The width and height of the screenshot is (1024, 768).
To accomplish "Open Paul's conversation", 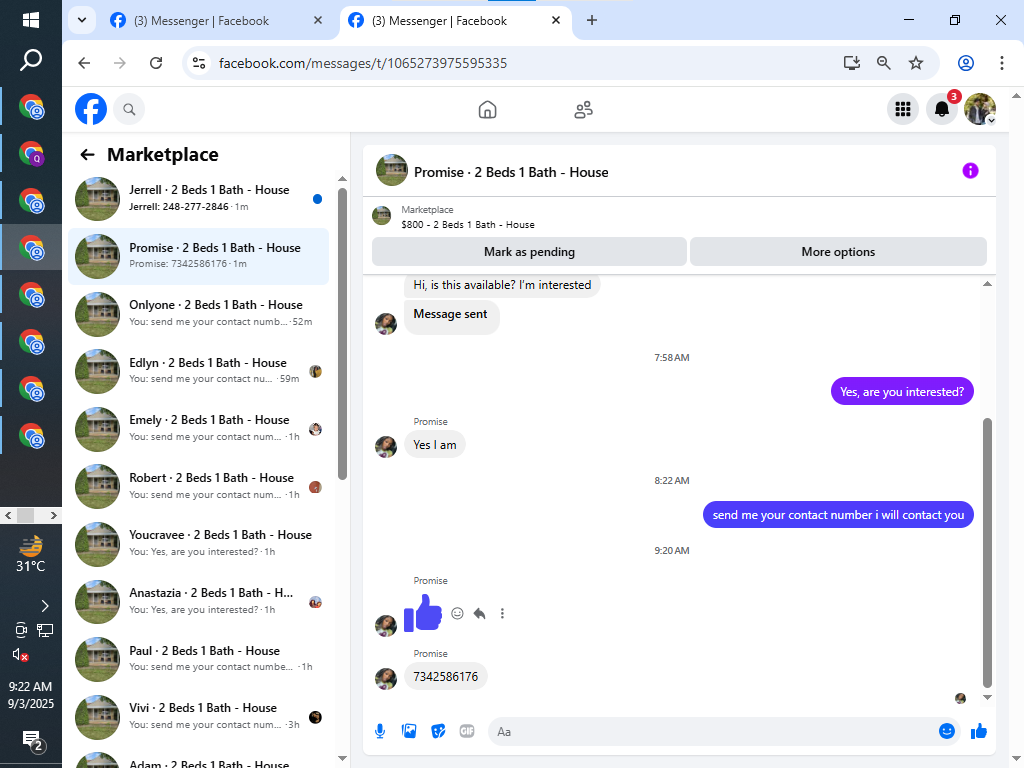I will click(x=199, y=658).
